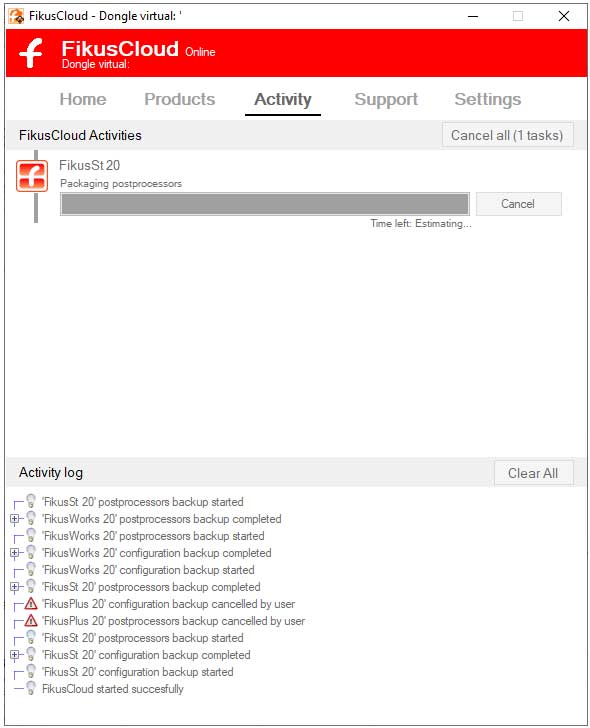
Task: Click Cancel all (1 tasks) button
Action: [x=507, y=135]
